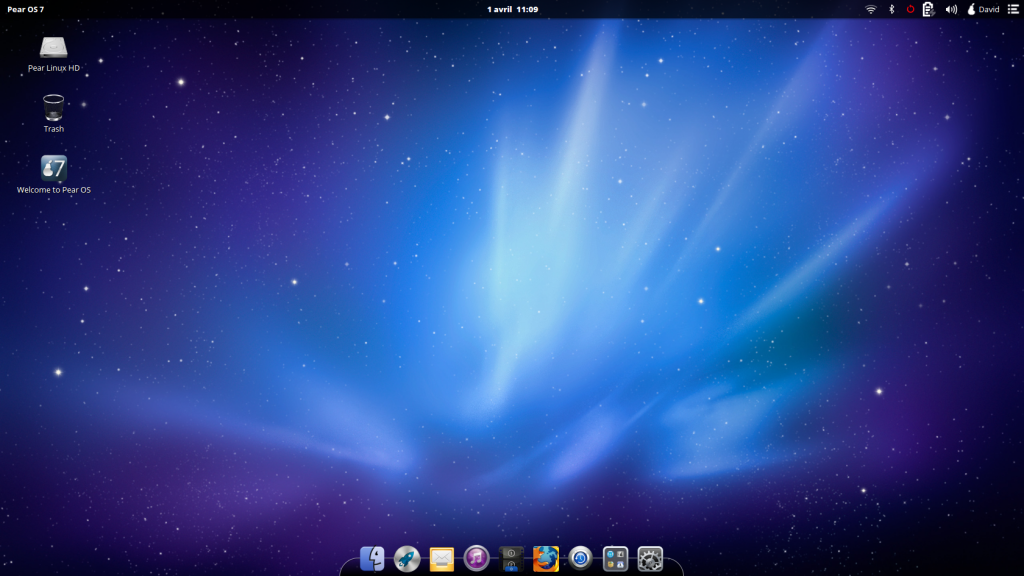
Task: Open the app store grid icon in dock
Action: pos(615,558)
